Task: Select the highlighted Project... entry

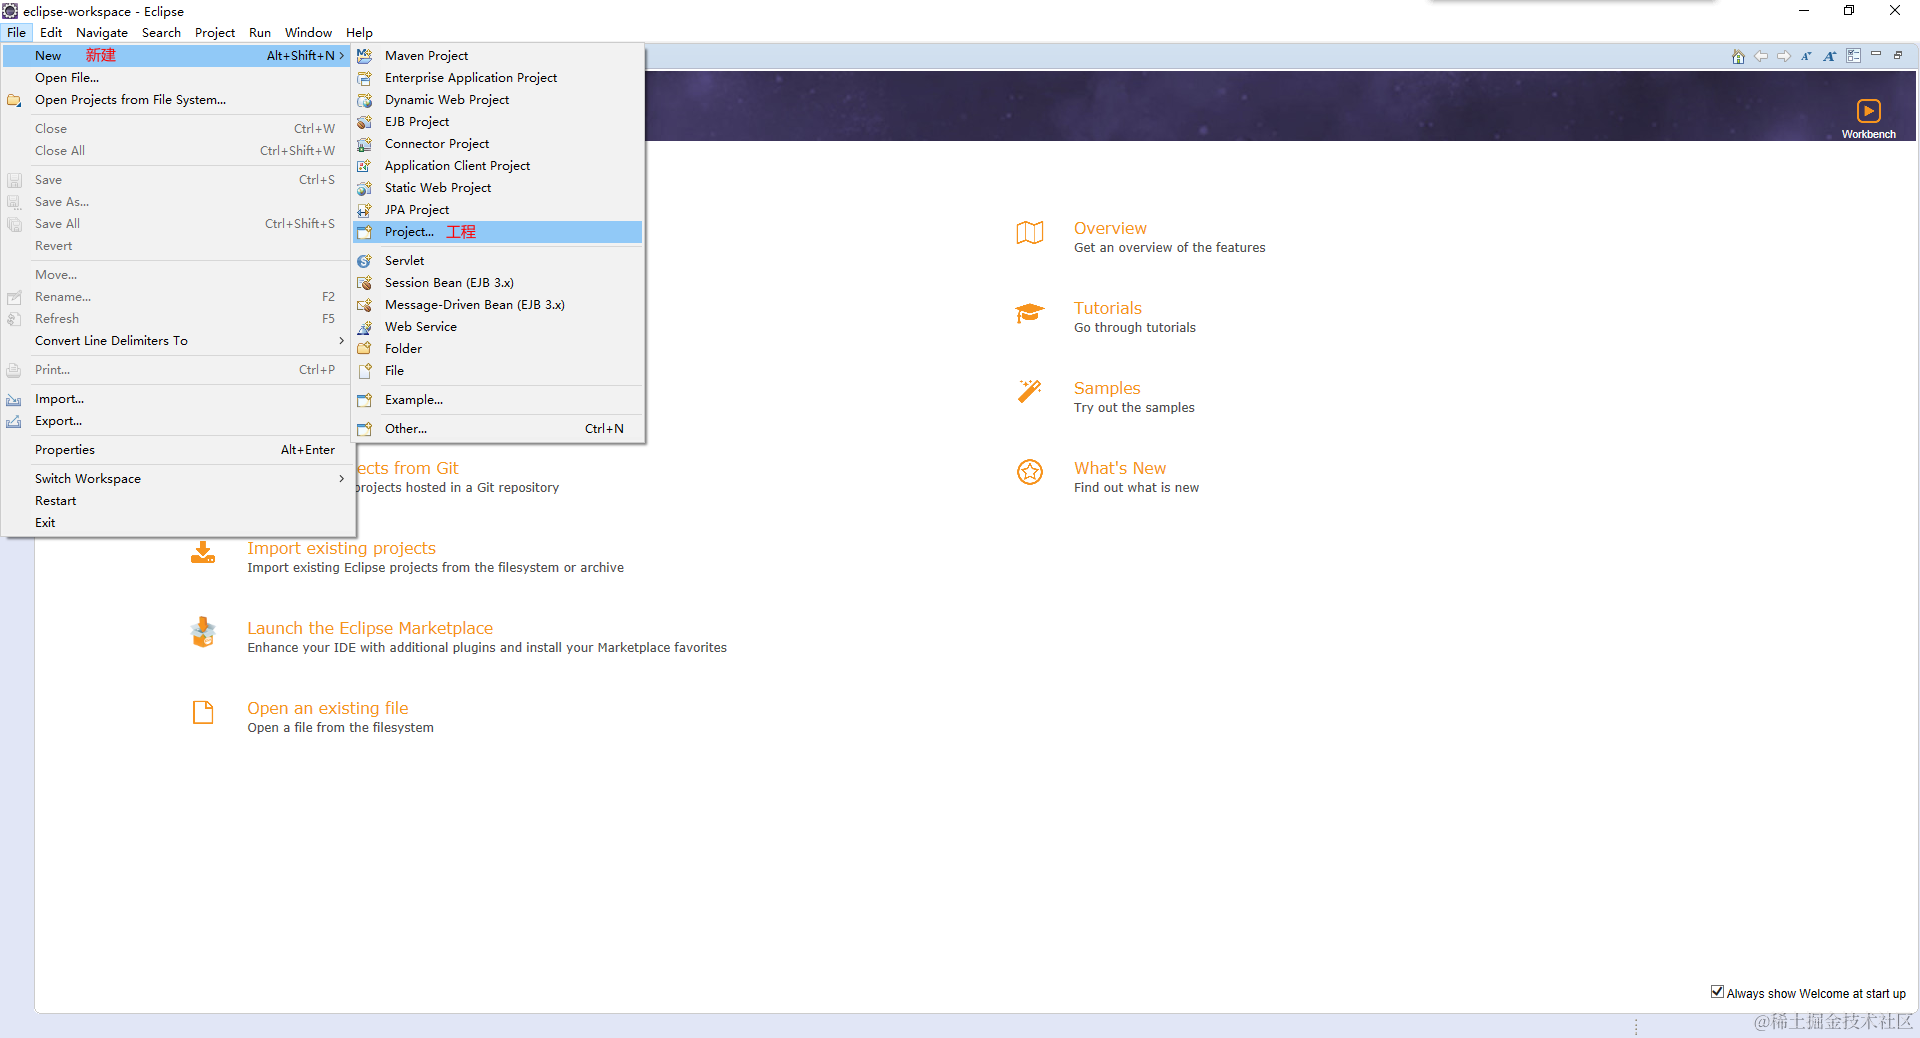Action: point(498,232)
